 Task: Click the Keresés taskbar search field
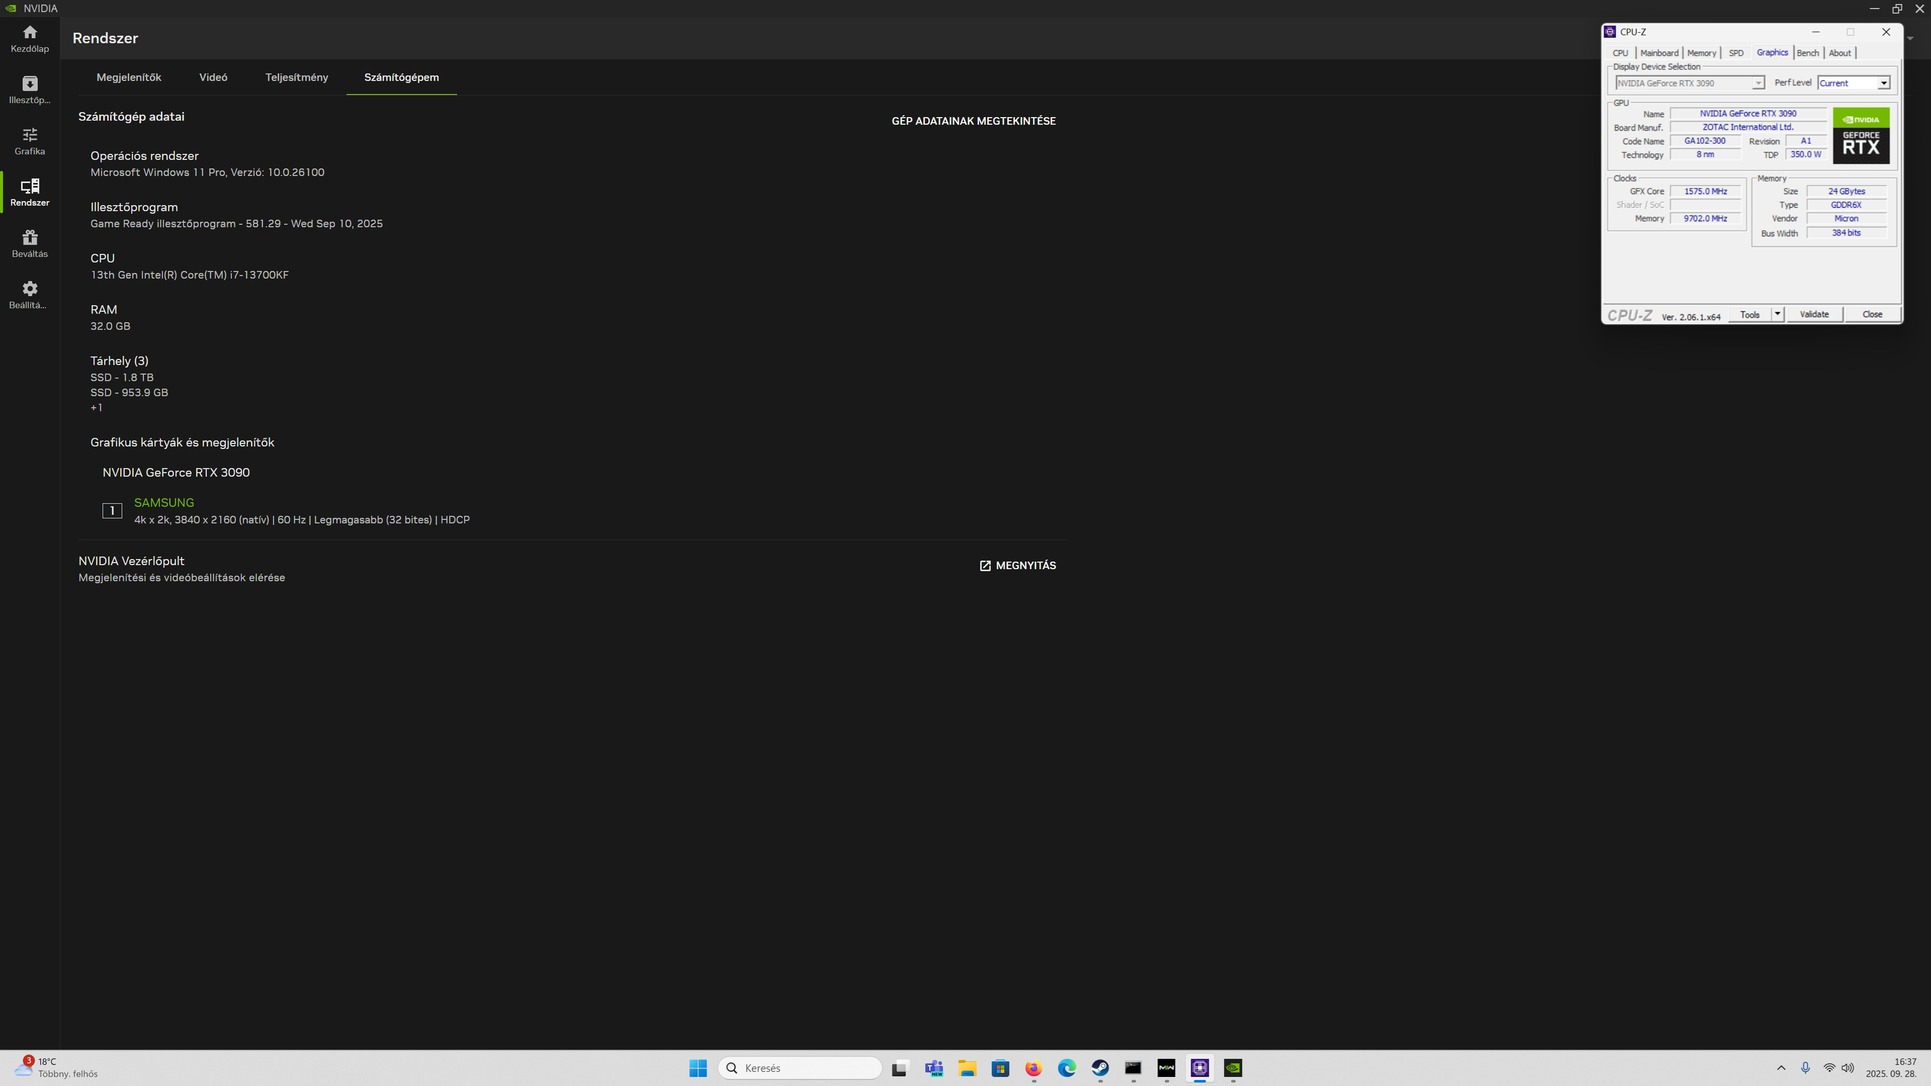click(x=800, y=1068)
